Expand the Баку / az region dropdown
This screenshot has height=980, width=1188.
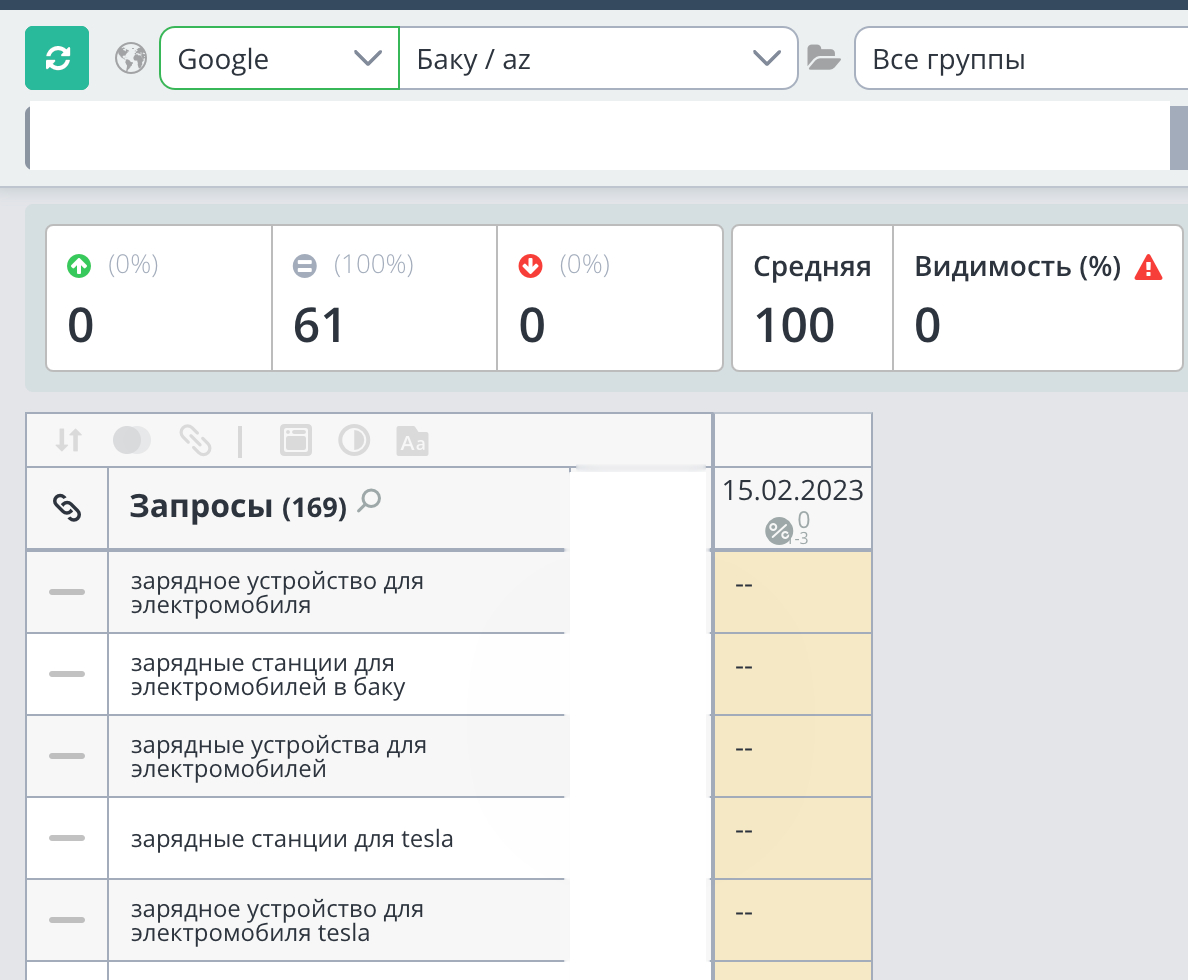point(598,59)
